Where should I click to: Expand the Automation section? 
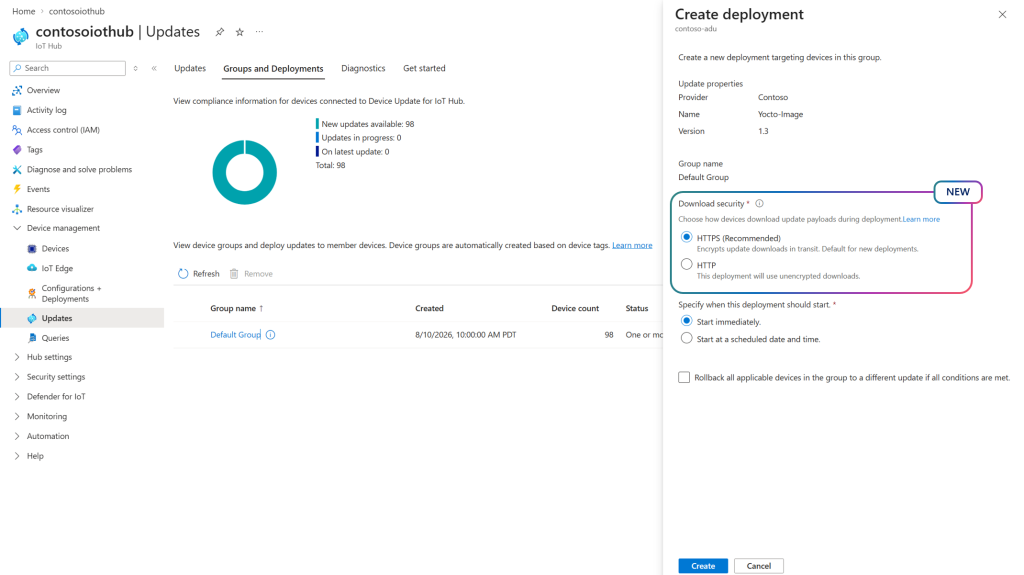tap(17, 436)
